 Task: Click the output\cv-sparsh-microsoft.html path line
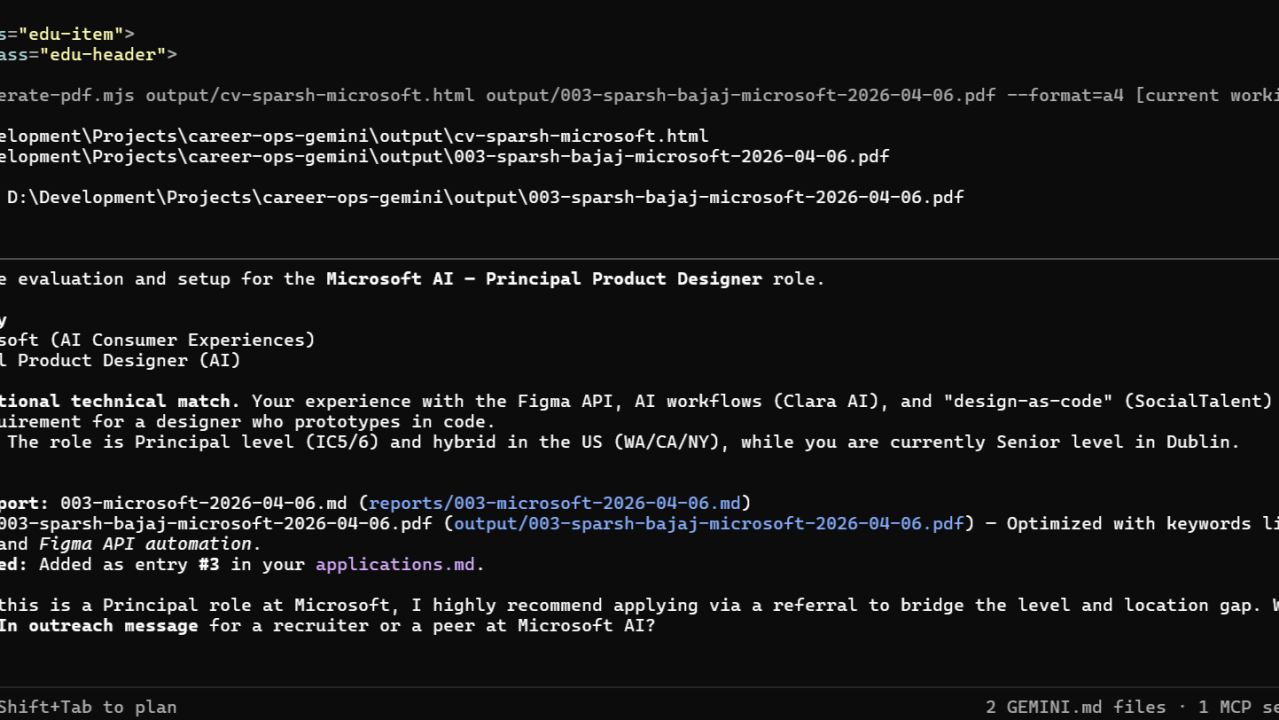[x=354, y=136]
